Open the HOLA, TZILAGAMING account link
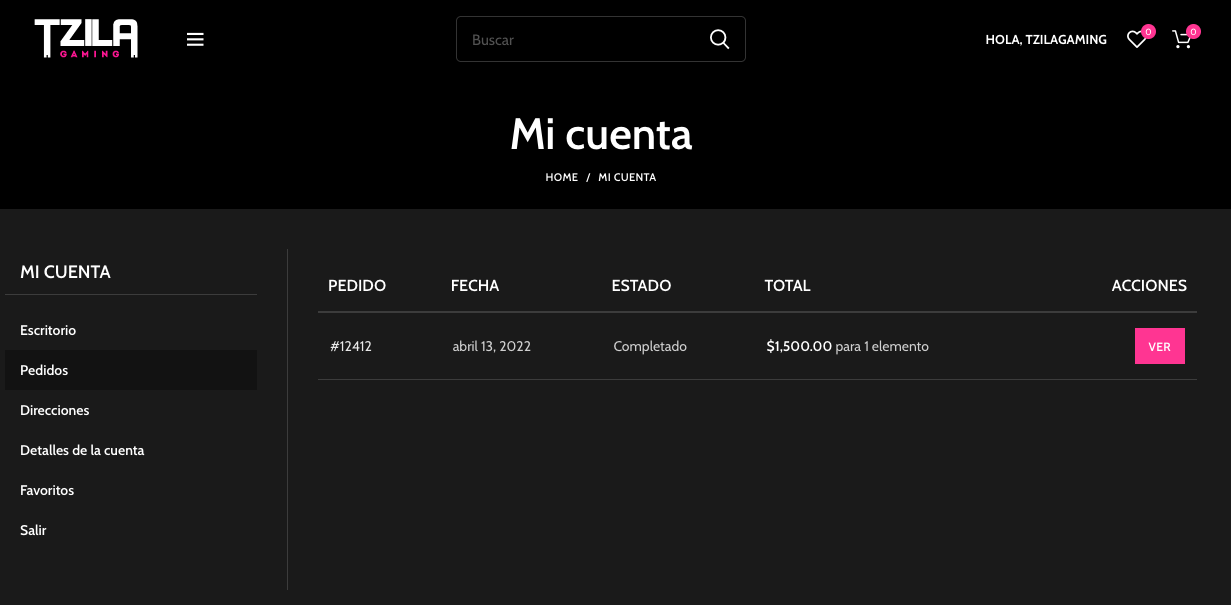Screen dimensions: 1231x605 [1046, 40]
